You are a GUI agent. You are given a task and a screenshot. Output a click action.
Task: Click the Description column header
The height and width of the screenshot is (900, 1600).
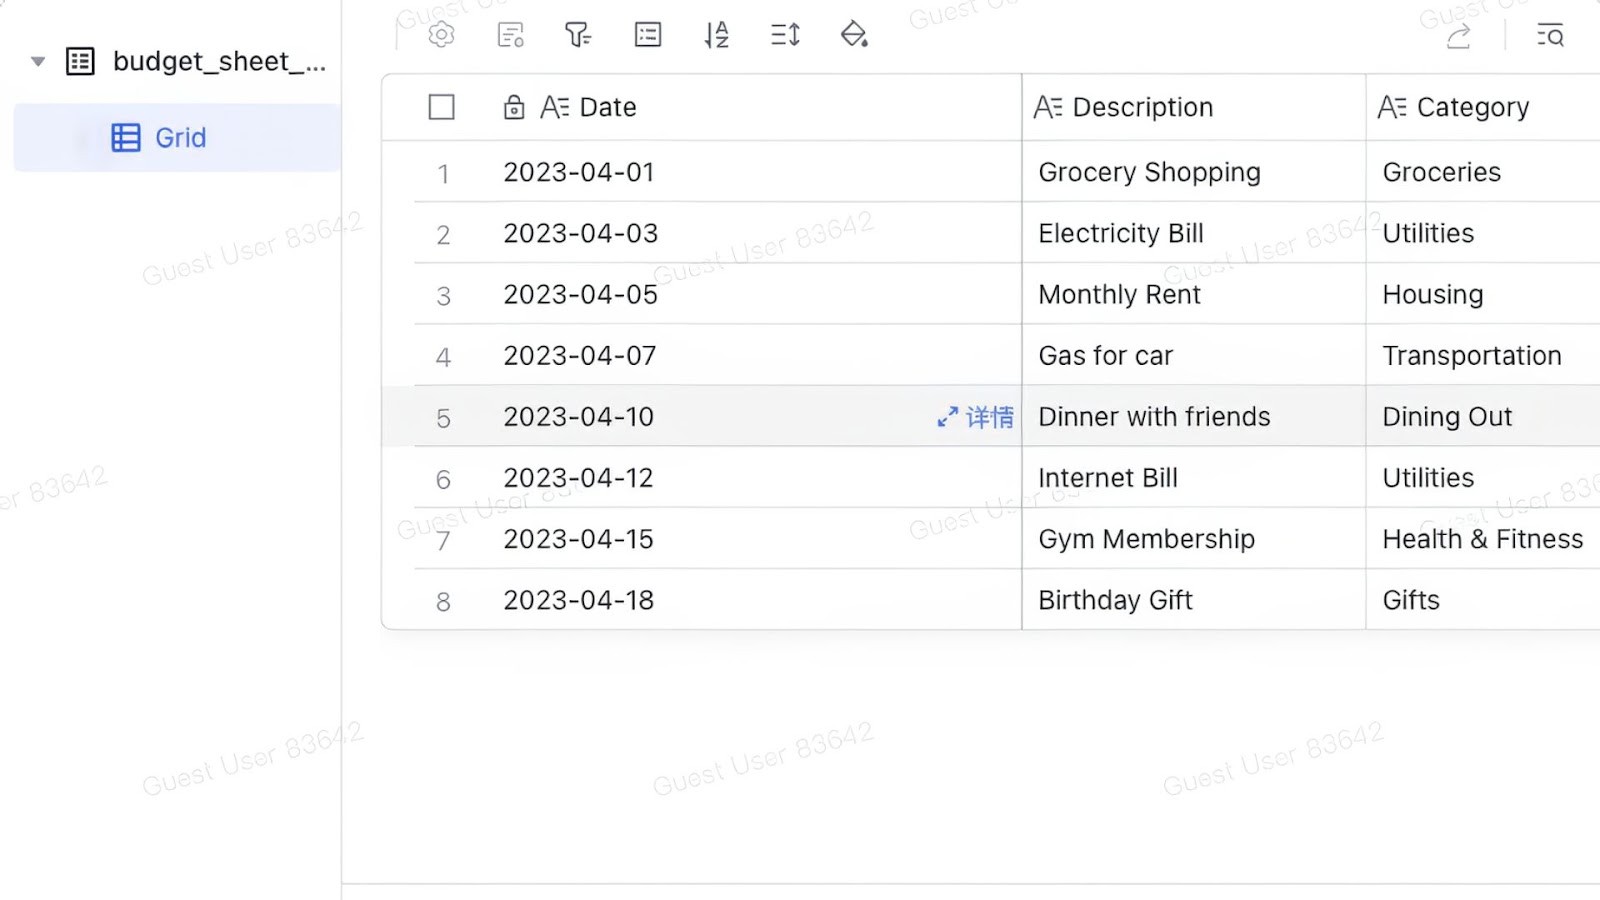1143,106
